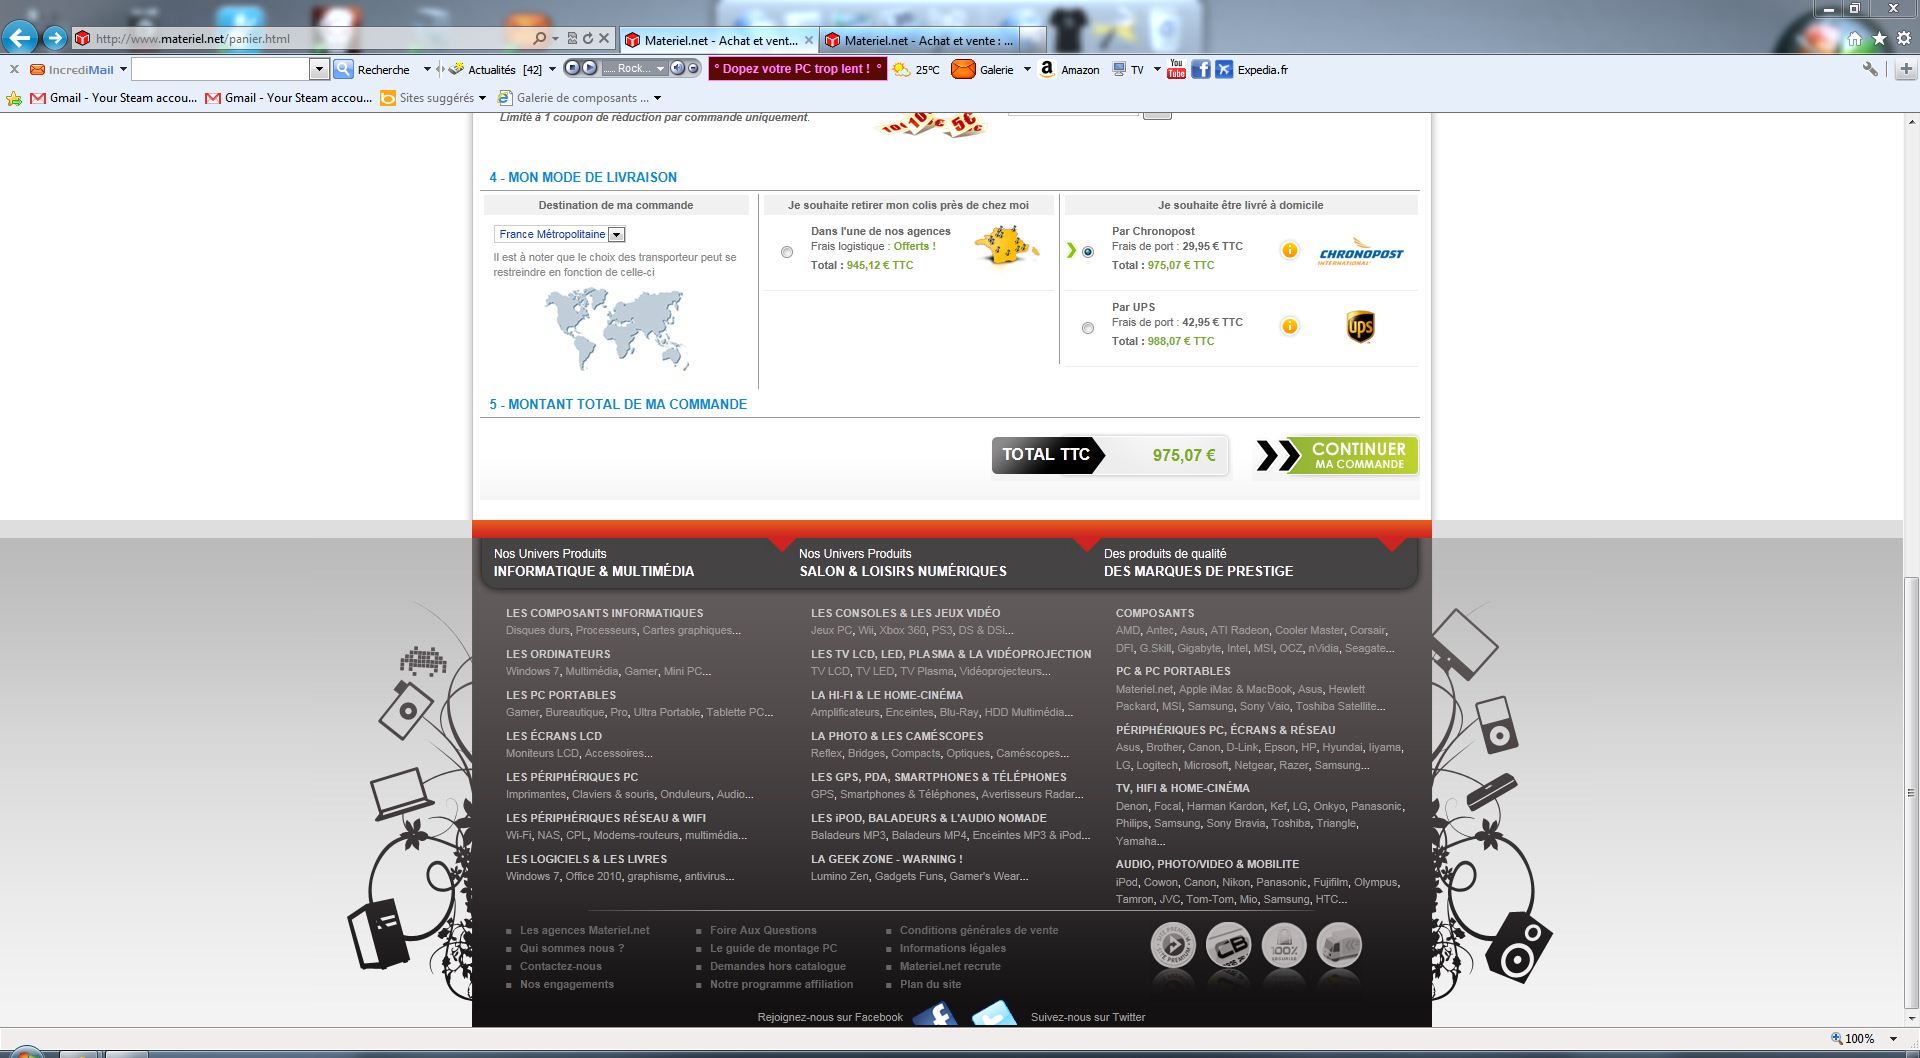Click the refresh page icon

[x=588, y=39]
